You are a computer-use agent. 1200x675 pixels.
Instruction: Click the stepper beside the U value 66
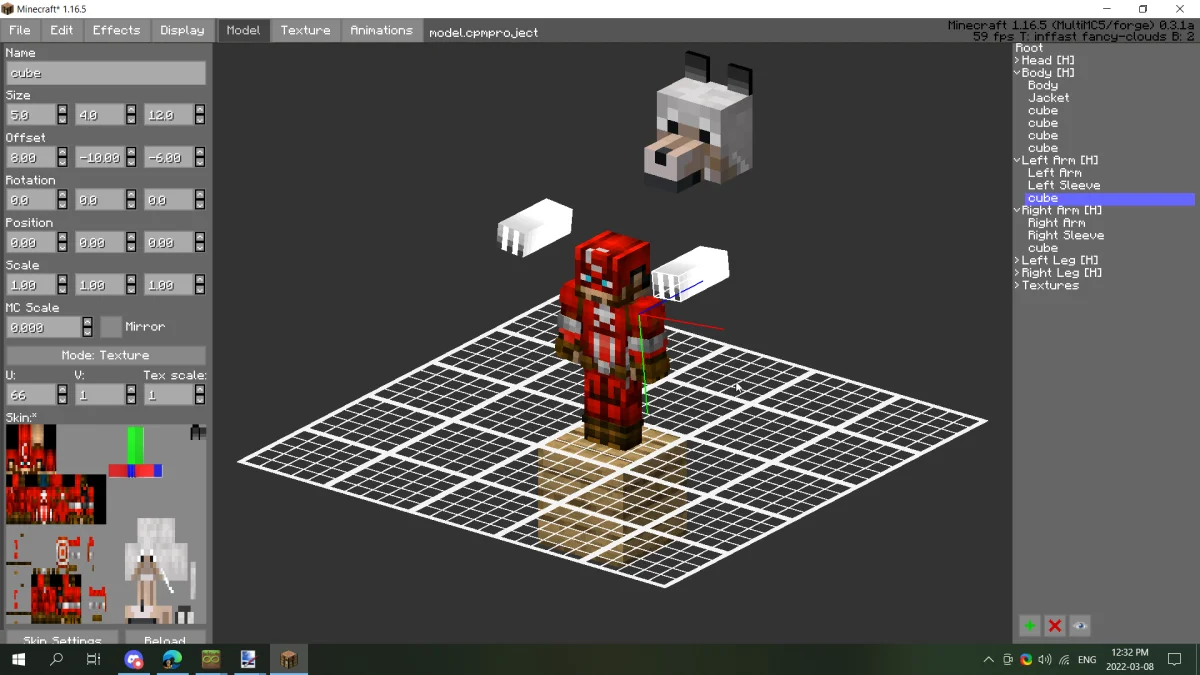pyautogui.click(x=62, y=395)
